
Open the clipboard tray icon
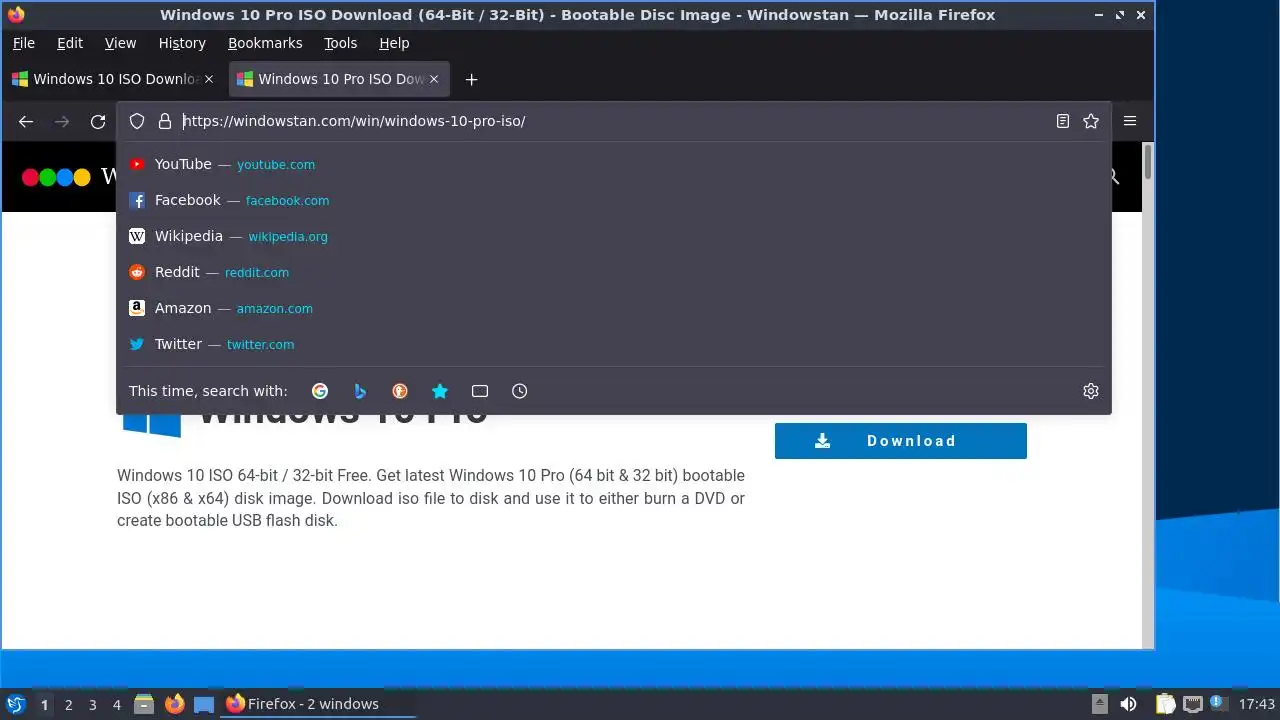pyautogui.click(x=1165, y=704)
